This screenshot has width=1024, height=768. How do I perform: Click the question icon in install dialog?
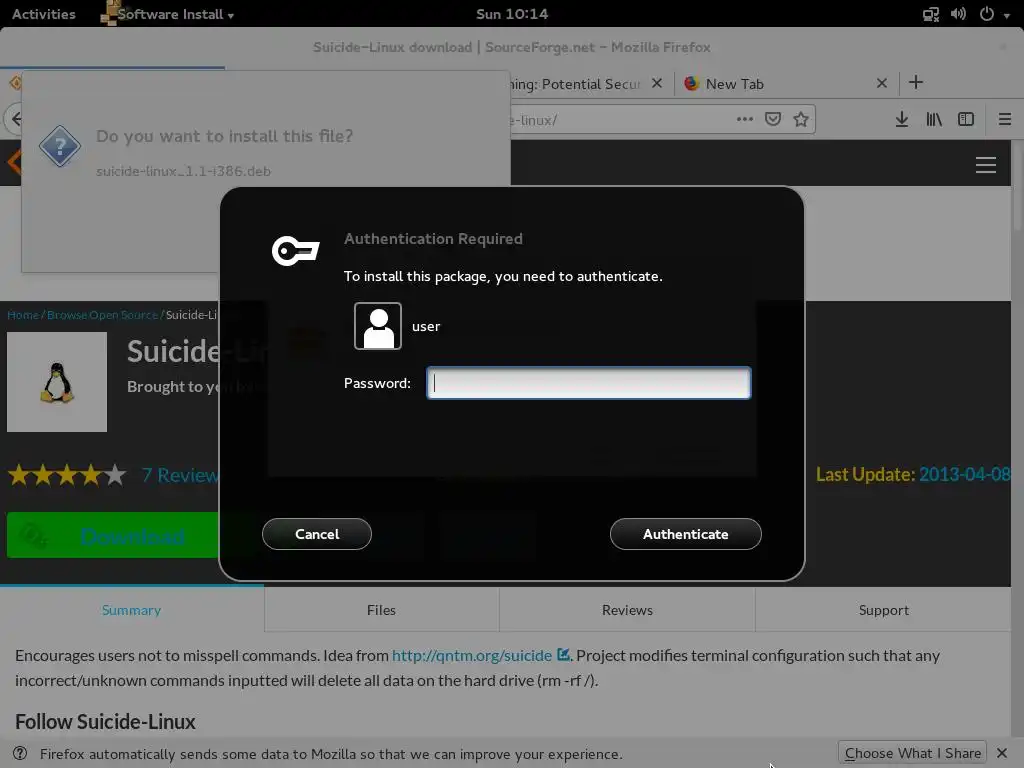(x=59, y=146)
